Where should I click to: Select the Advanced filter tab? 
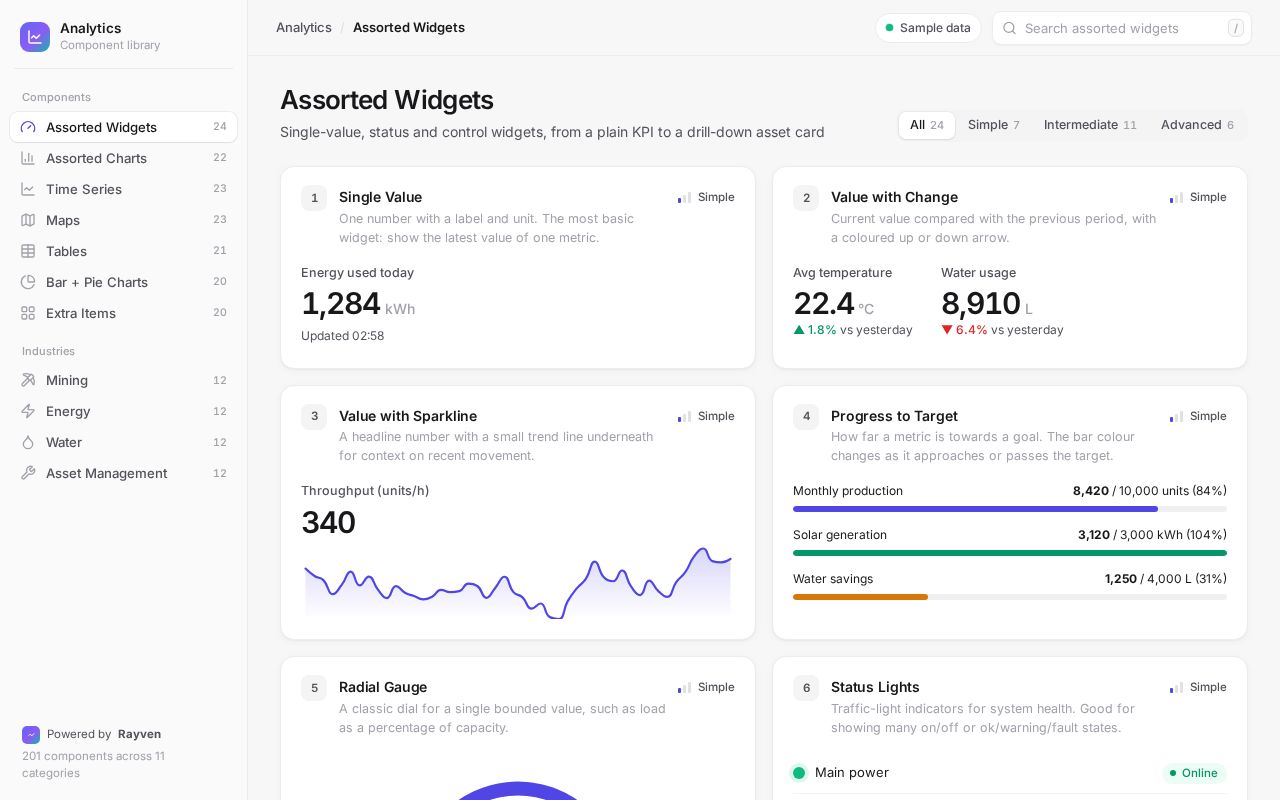point(1197,125)
